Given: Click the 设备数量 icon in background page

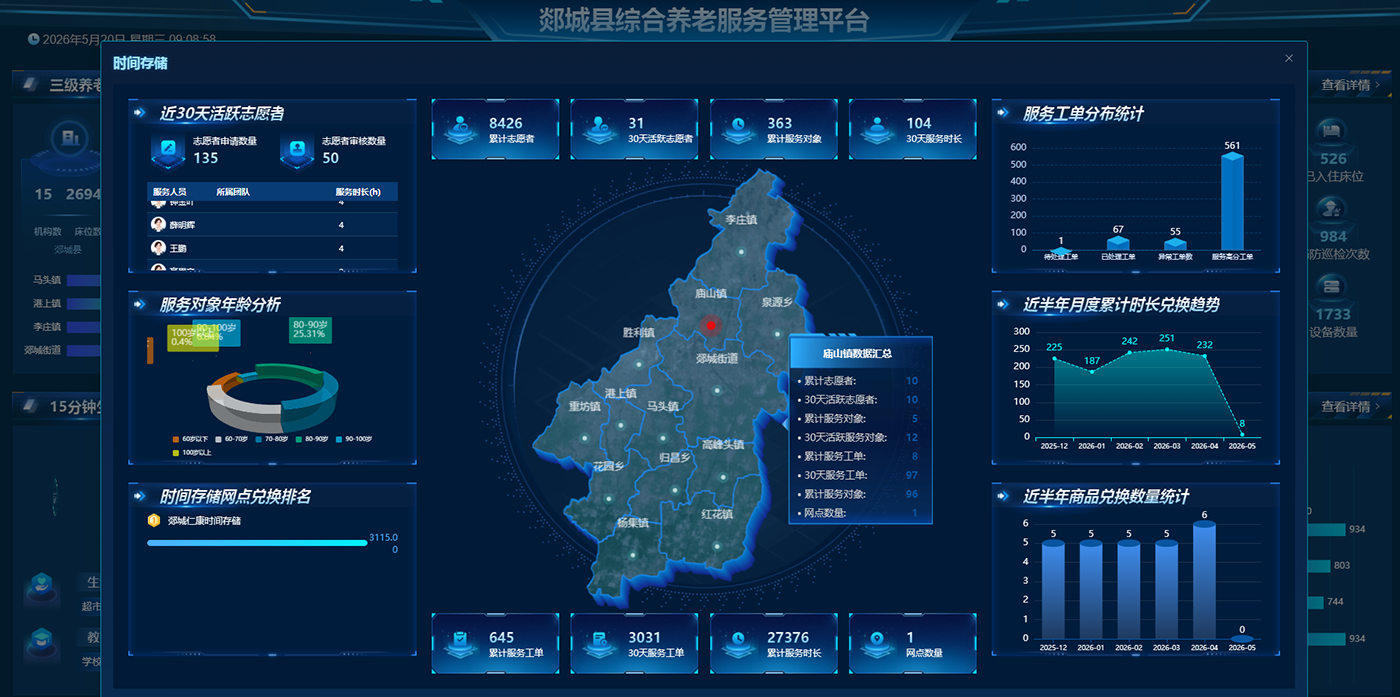Looking at the screenshot, I should 1329,286.
